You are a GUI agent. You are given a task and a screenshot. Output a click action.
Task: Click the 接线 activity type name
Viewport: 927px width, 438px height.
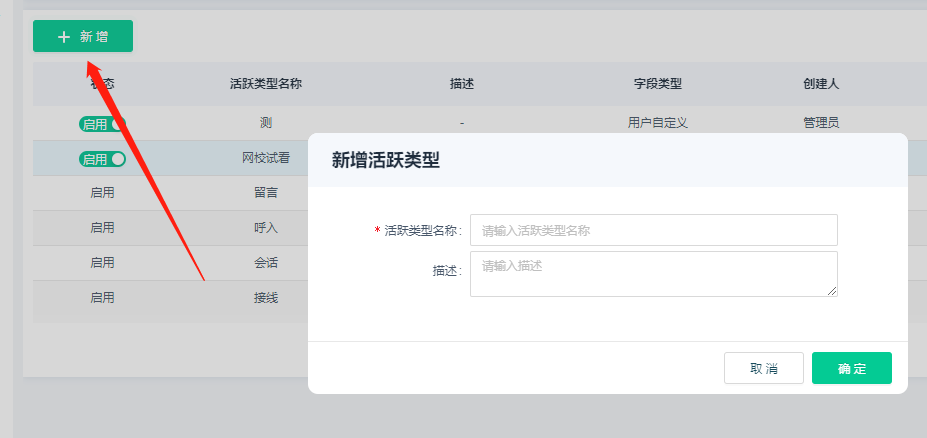265,298
